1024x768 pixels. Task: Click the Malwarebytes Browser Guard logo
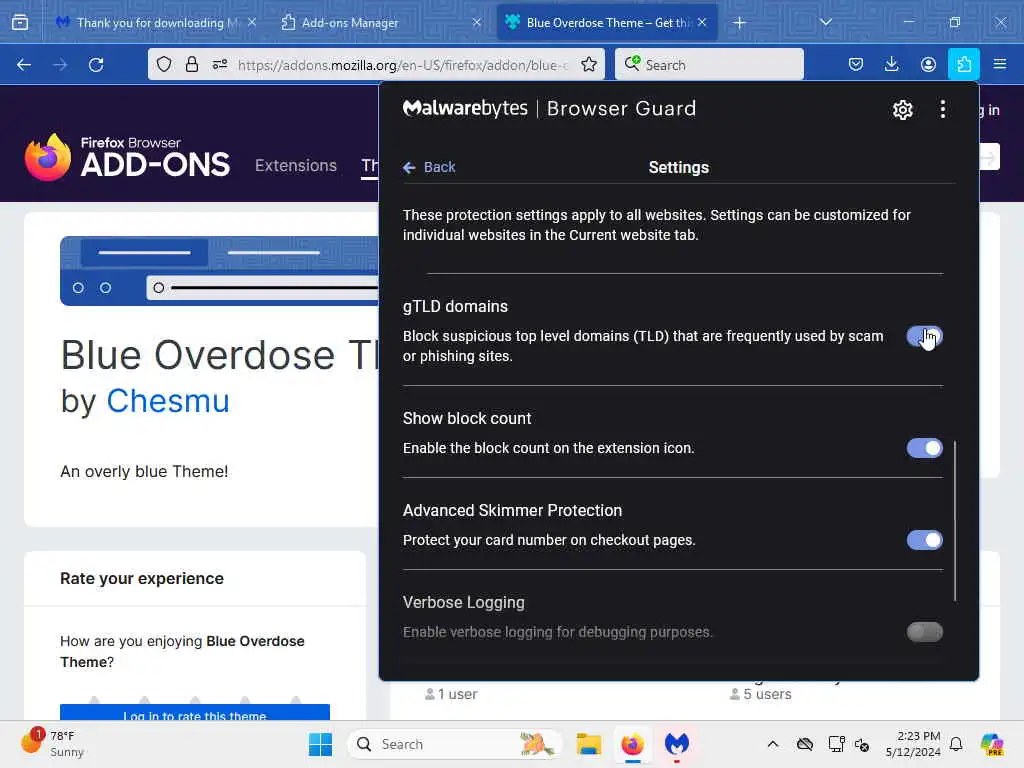coord(549,108)
